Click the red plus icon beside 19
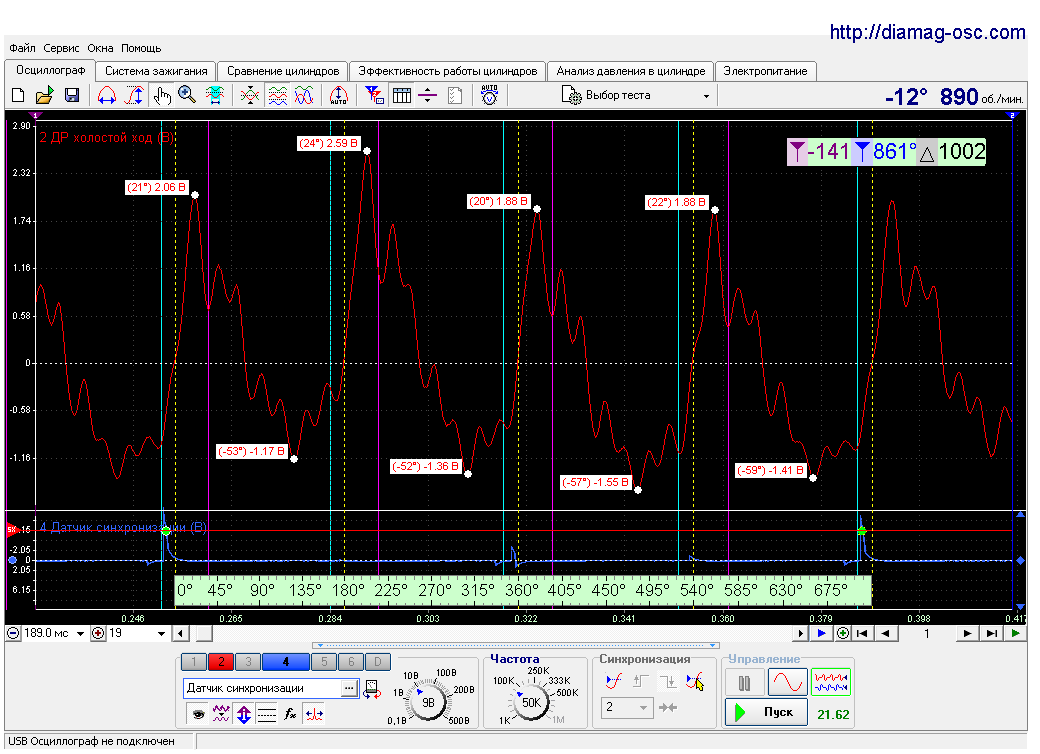1040x754 pixels. tap(98, 633)
